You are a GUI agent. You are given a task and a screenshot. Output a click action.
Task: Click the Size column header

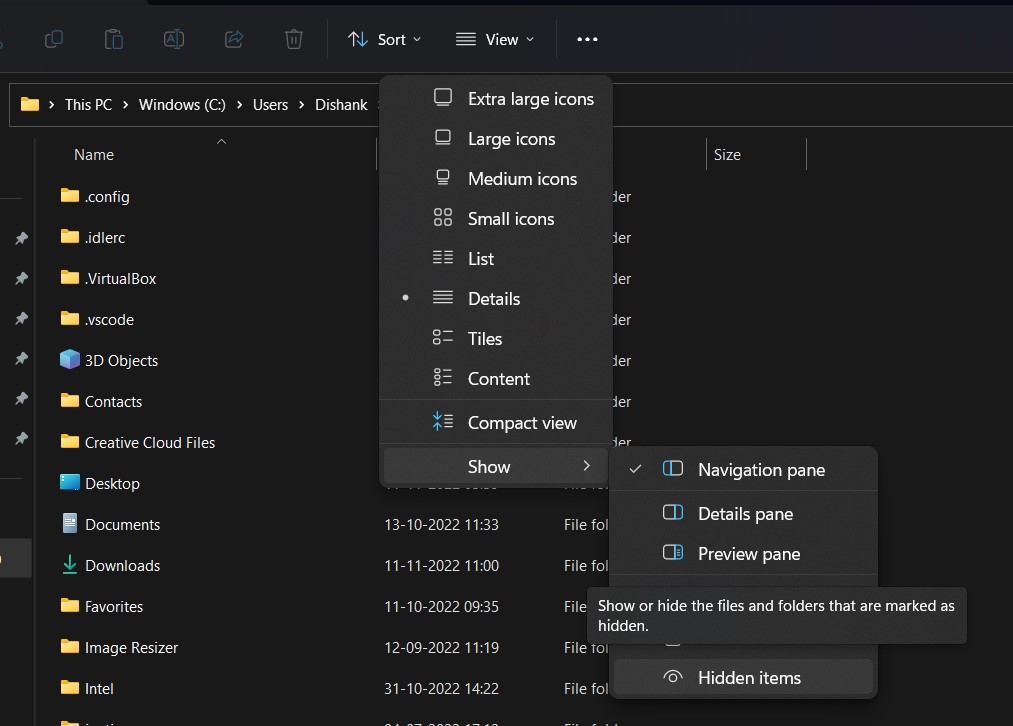(727, 155)
